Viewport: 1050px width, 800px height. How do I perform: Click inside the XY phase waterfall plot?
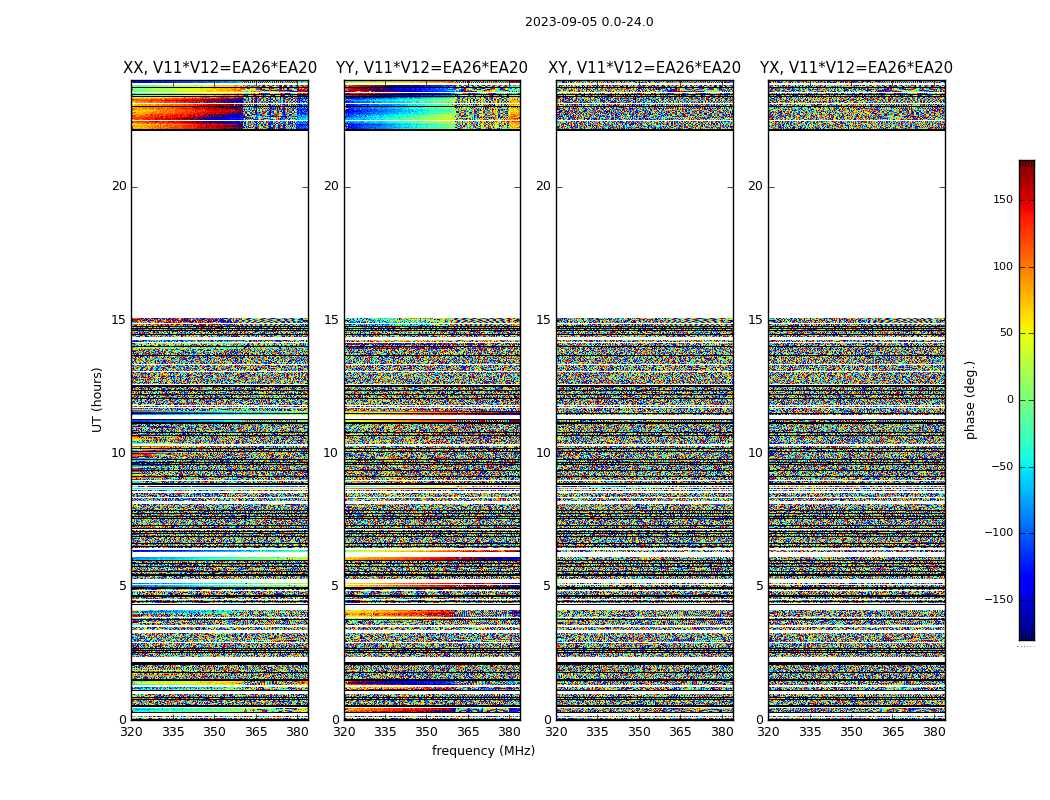pyautogui.click(x=644, y=400)
